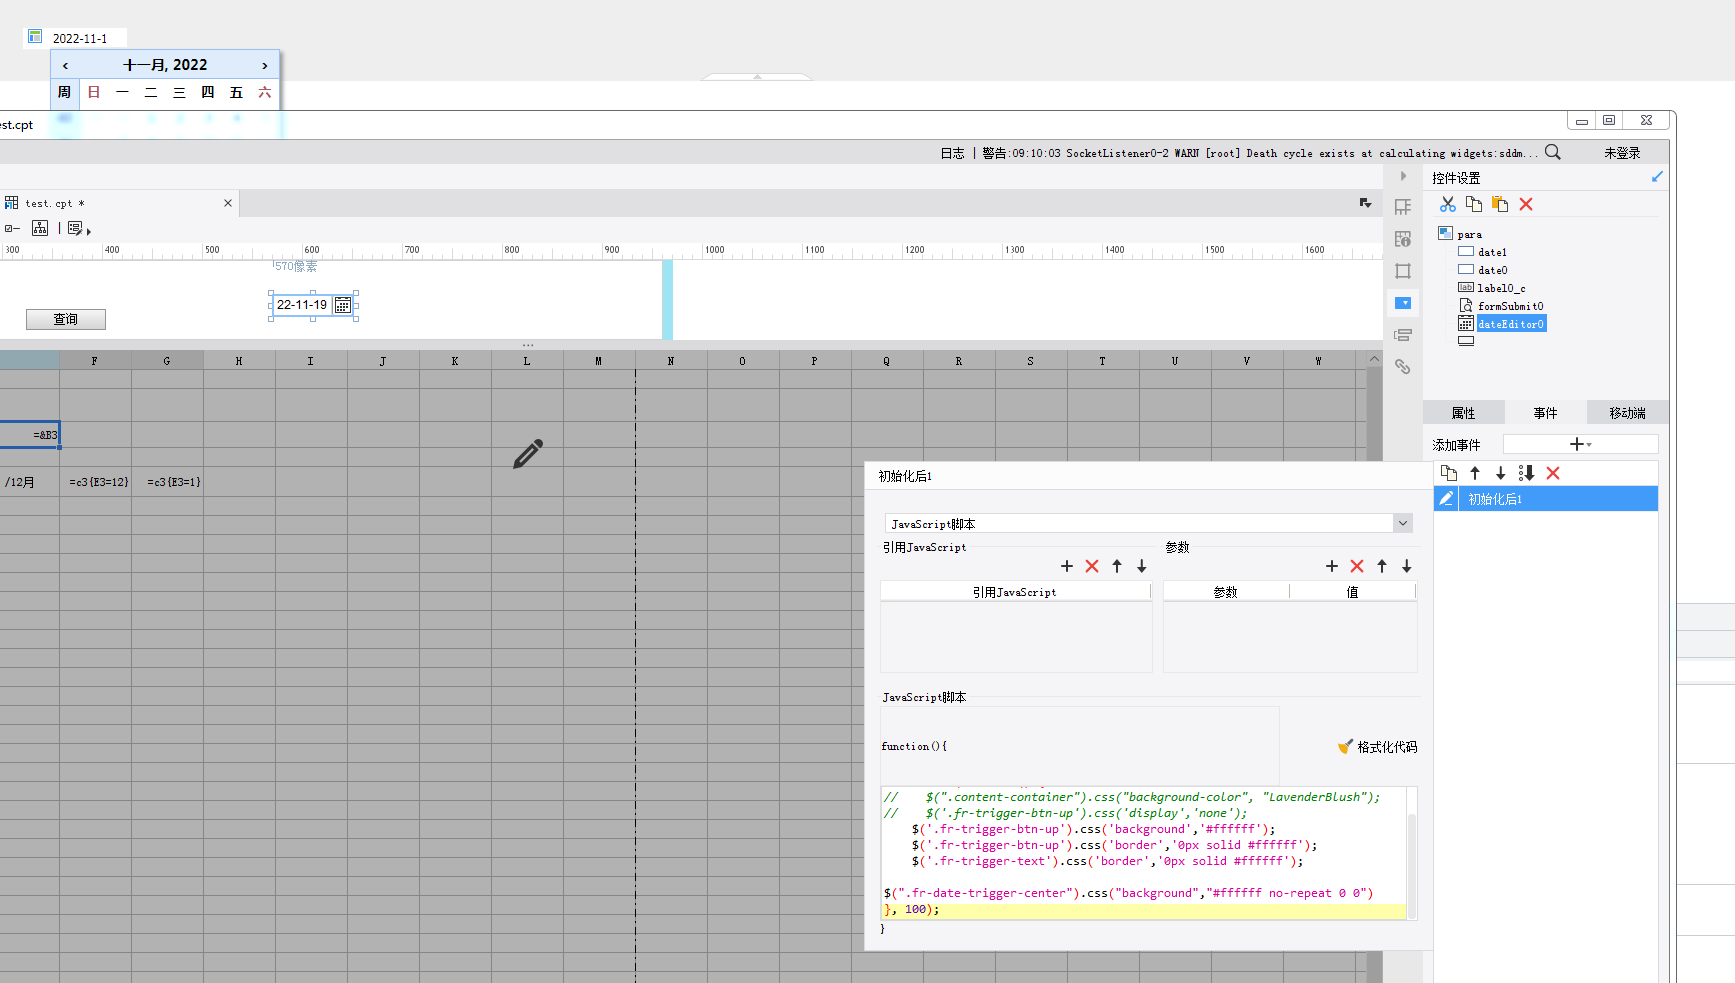The width and height of the screenshot is (1735, 983).
Task: Switch to the 属性 tab
Action: pyautogui.click(x=1463, y=413)
